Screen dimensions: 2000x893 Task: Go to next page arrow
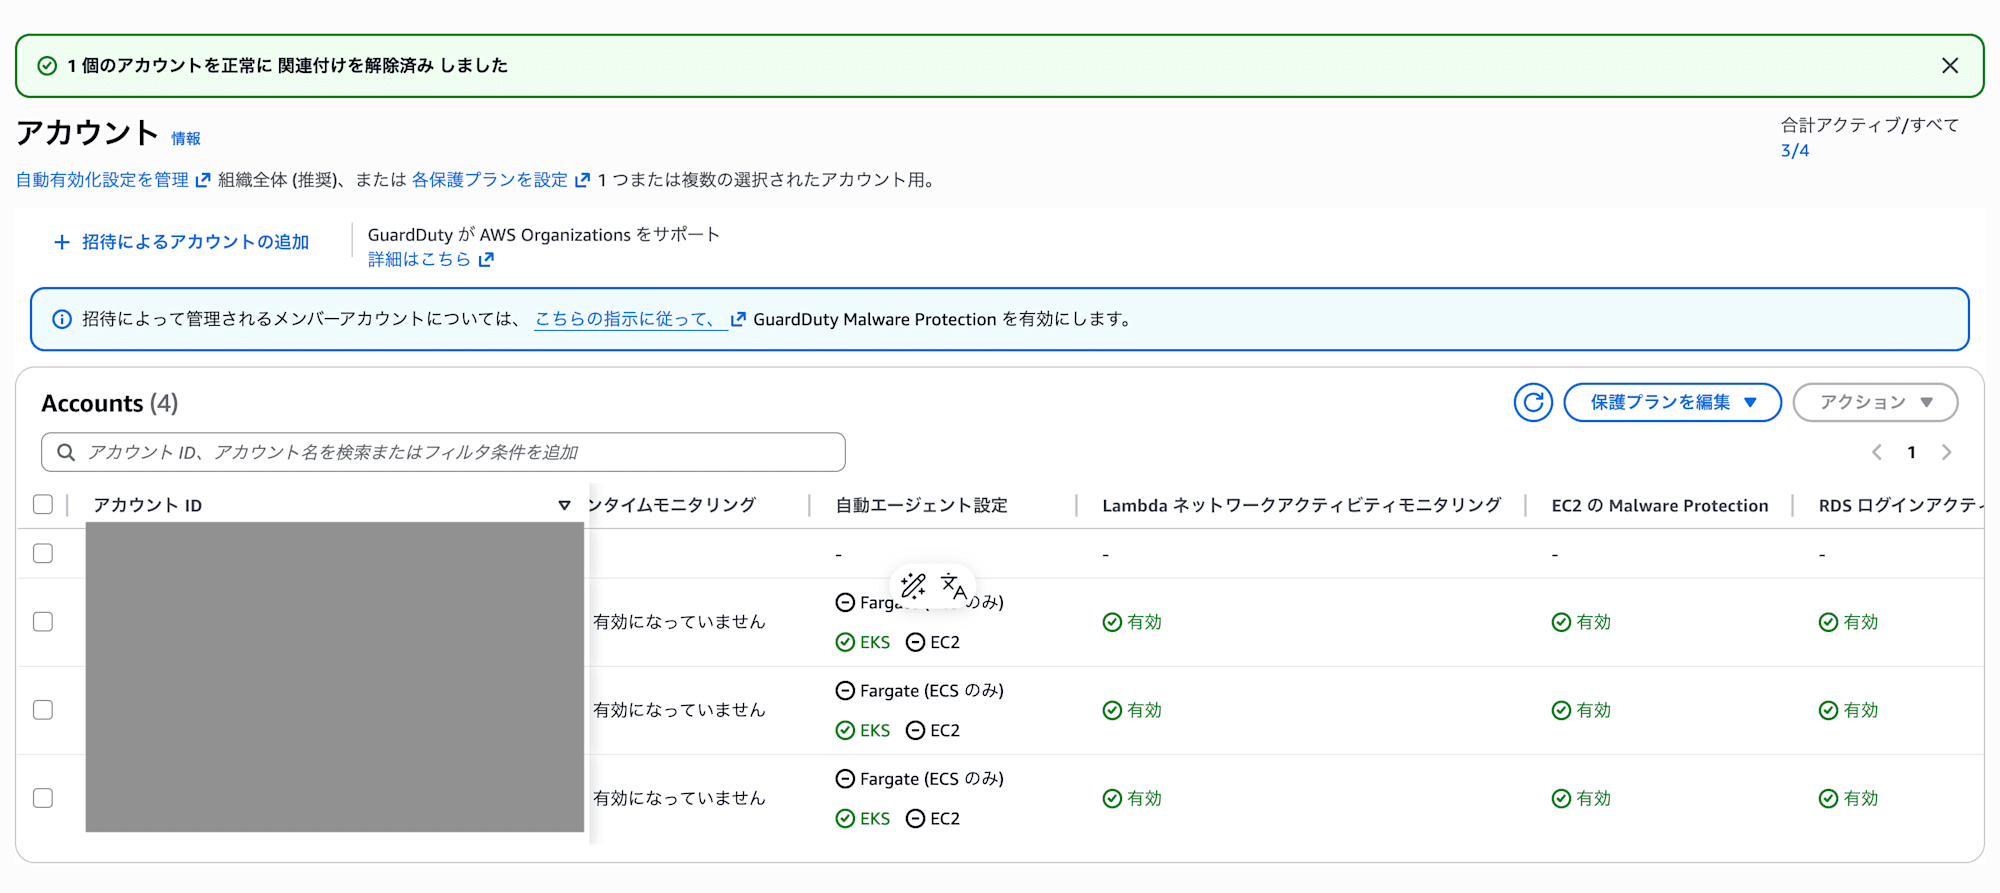click(1946, 452)
